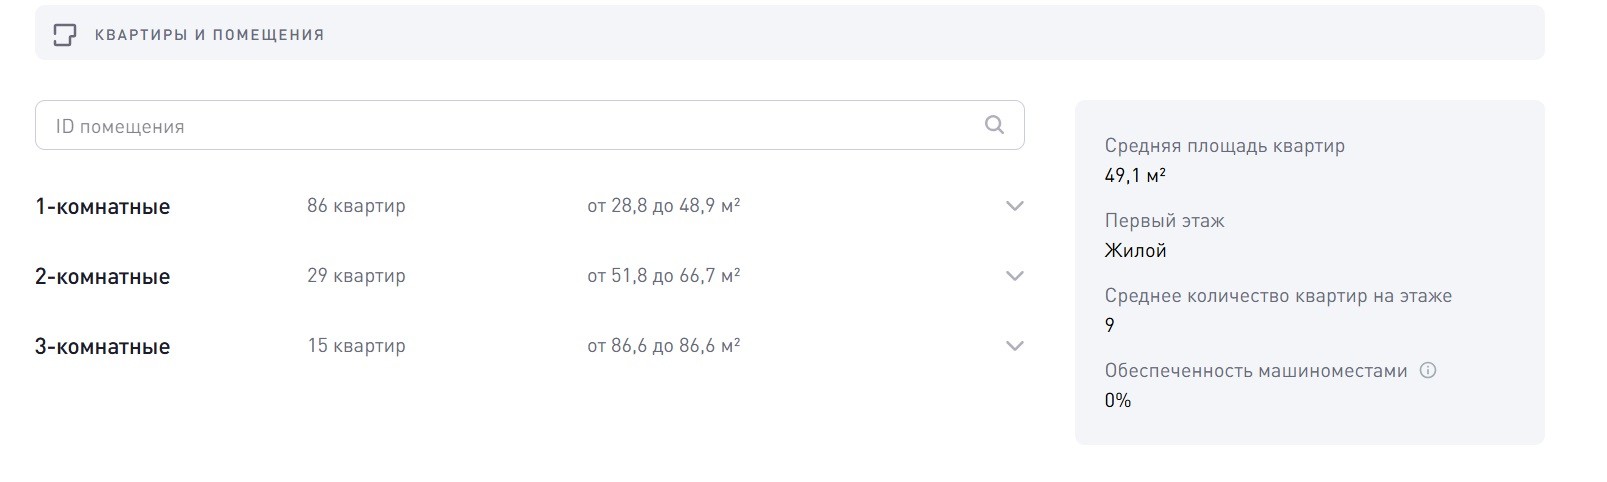Click the 0% parking availability value
Screen dimensions: 1607x482
pyautogui.click(x=1118, y=401)
